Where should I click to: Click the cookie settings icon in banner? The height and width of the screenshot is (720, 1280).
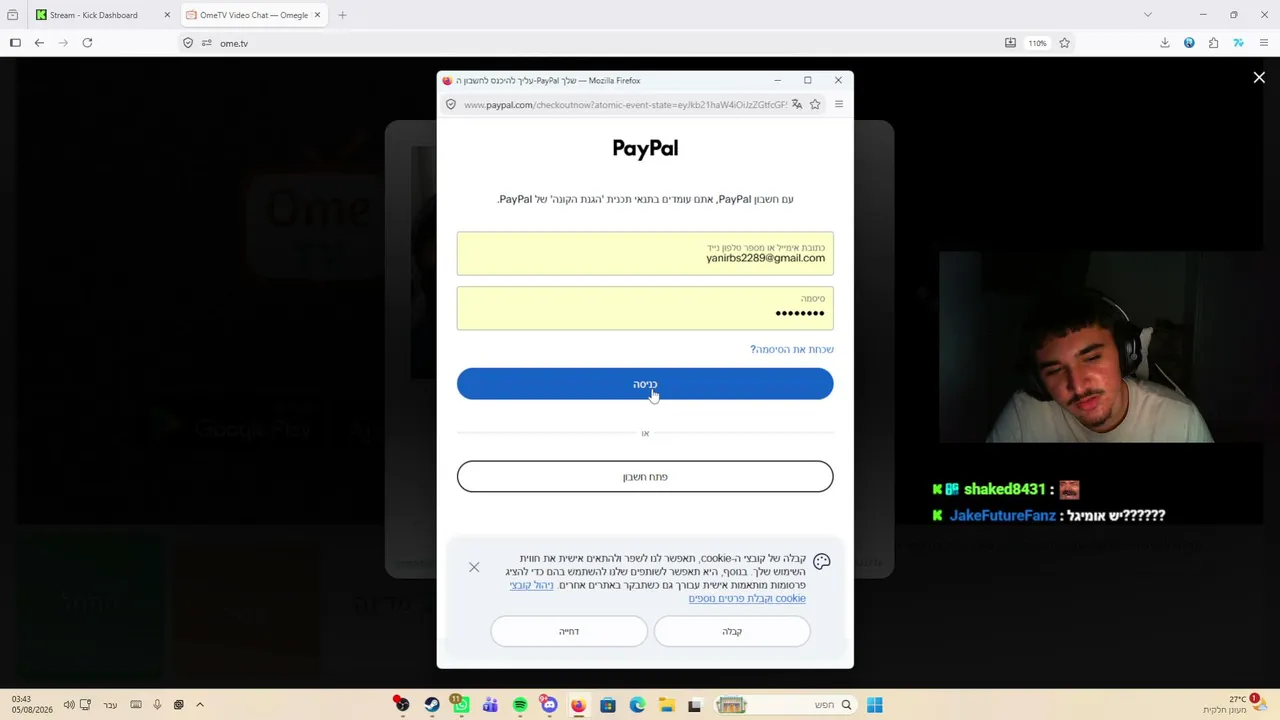pyautogui.click(x=822, y=562)
